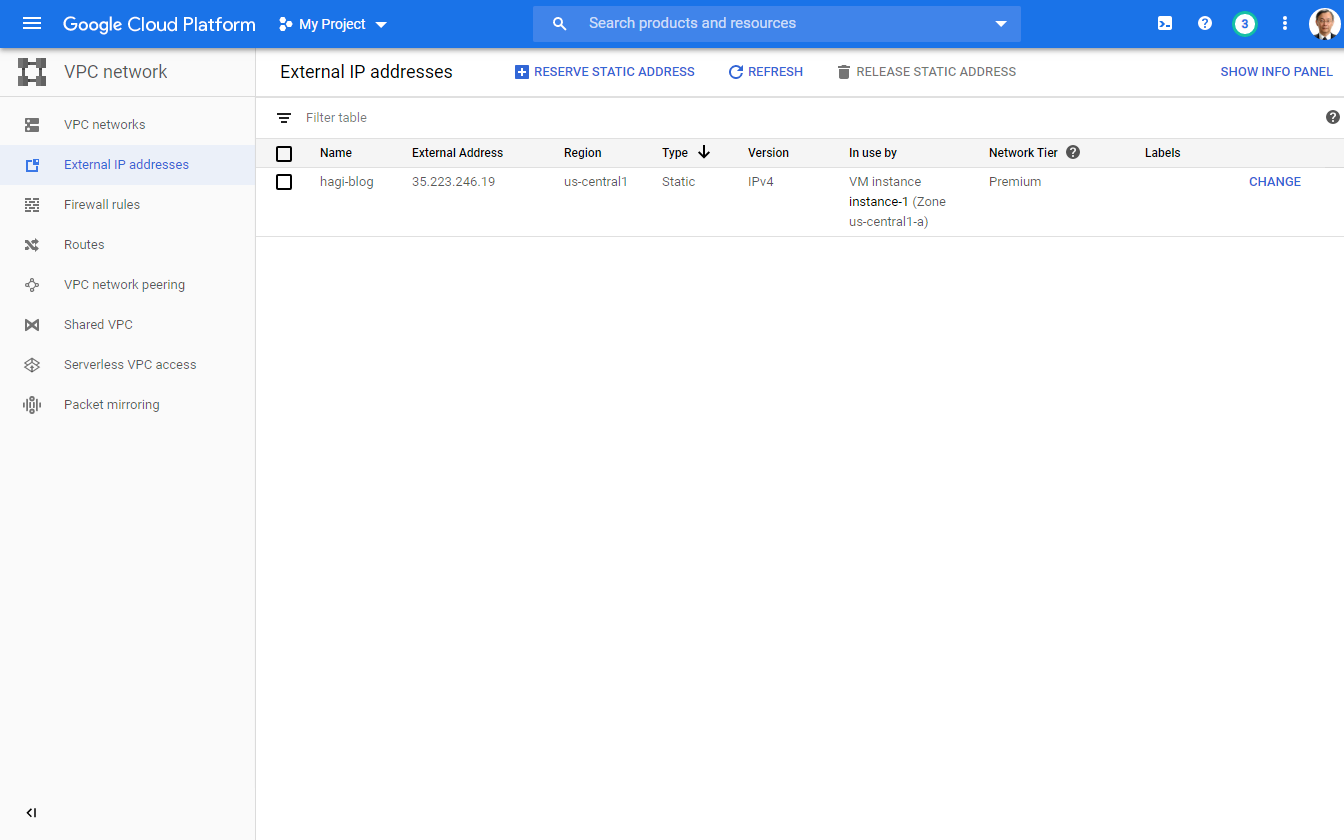Click Release Static Address button
Image resolution: width=1344 pixels, height=840 pixels.
point(926,72)
